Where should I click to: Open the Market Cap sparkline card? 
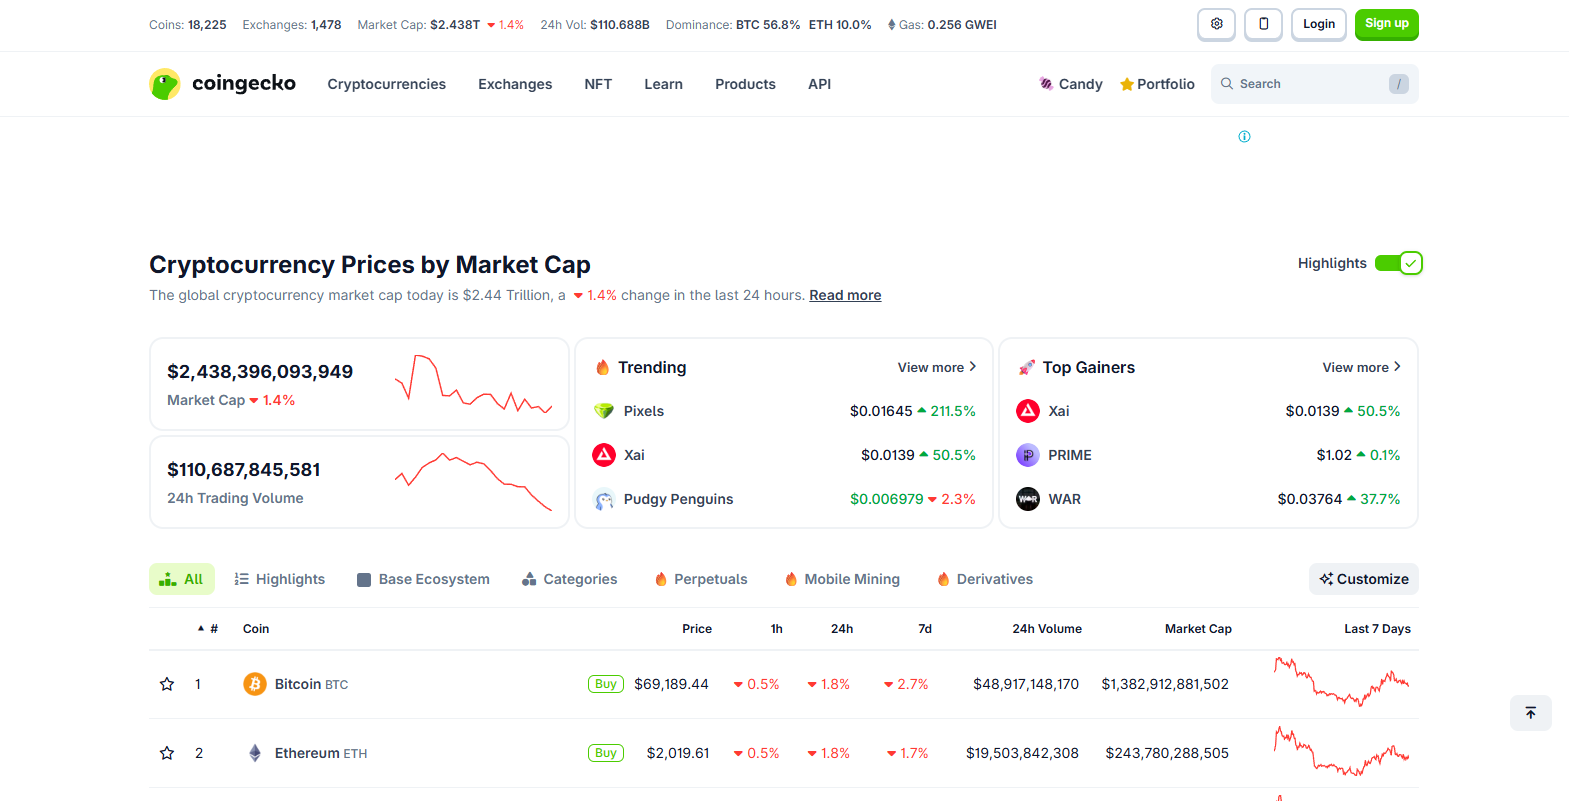[x=359, y=384]
